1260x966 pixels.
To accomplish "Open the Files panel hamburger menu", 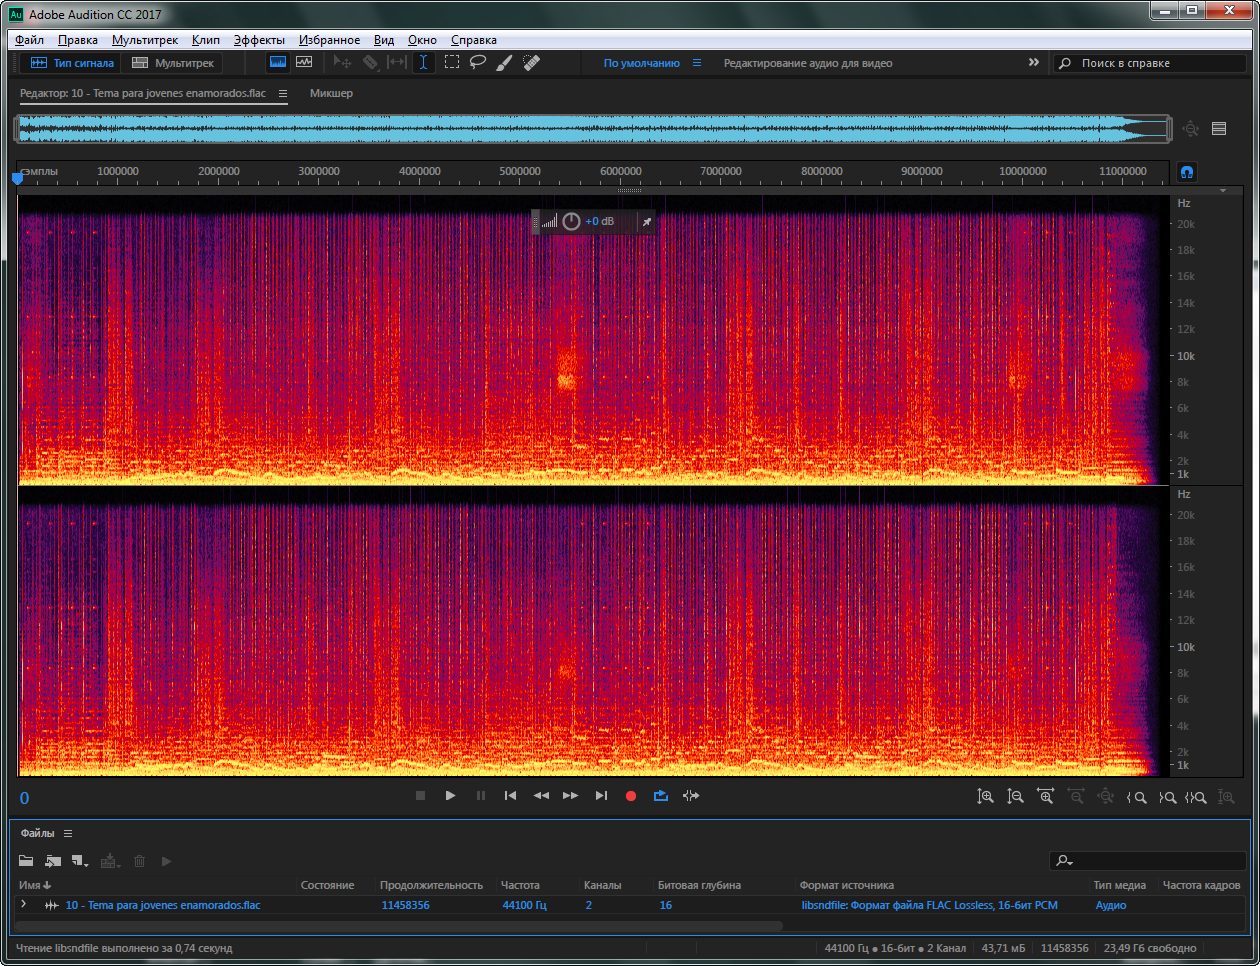I will tap(68, 833).
